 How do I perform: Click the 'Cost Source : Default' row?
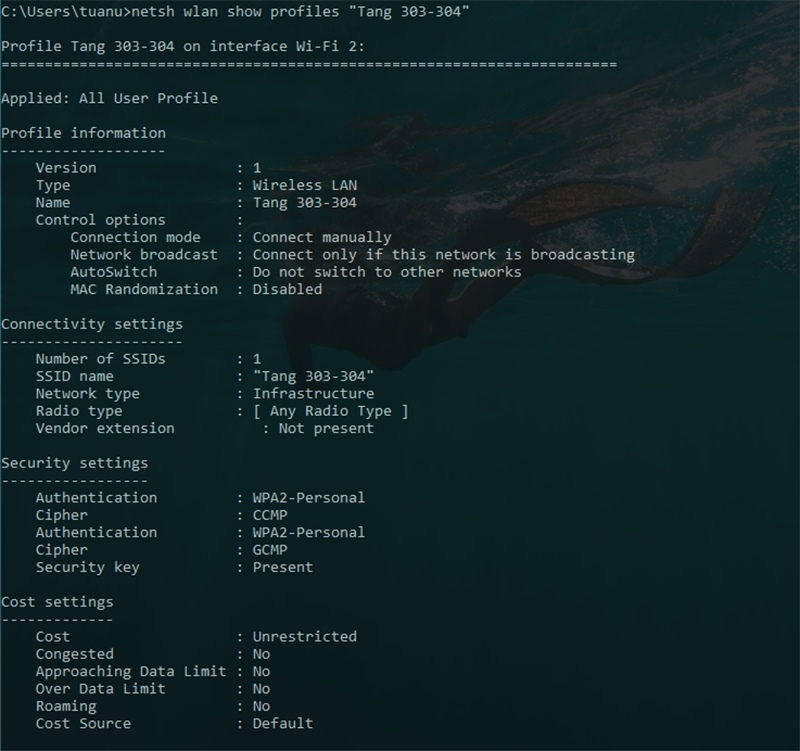[174, 723]
